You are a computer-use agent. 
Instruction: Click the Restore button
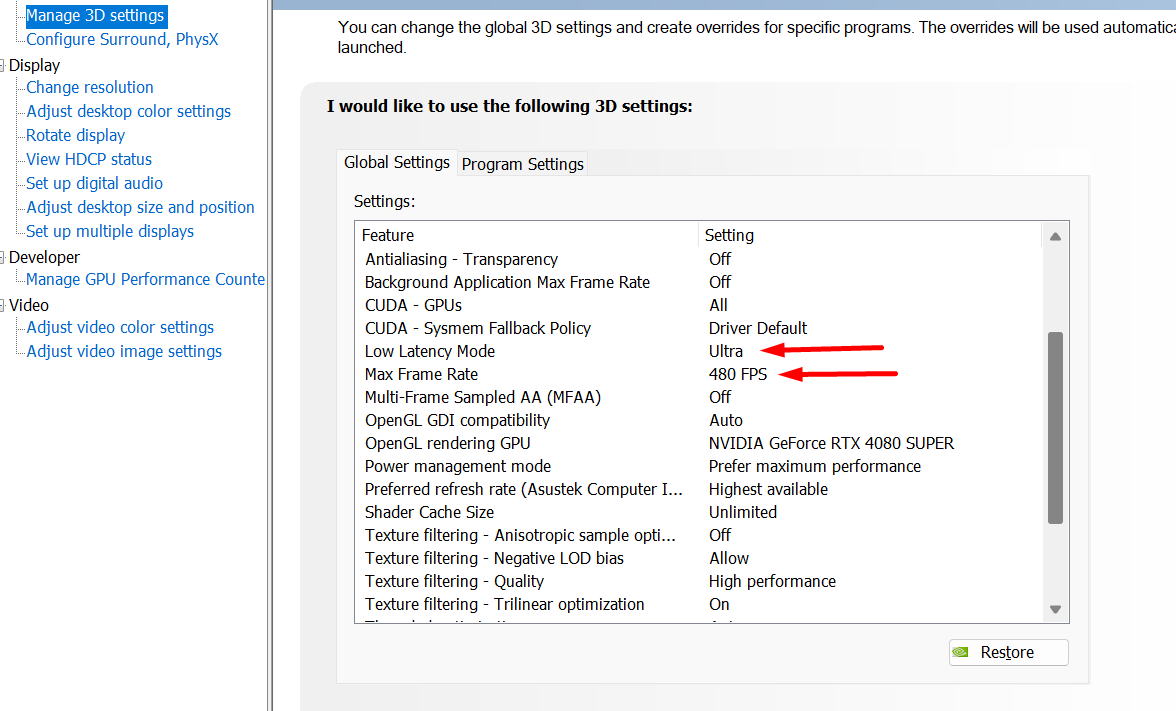[1009, 652]
